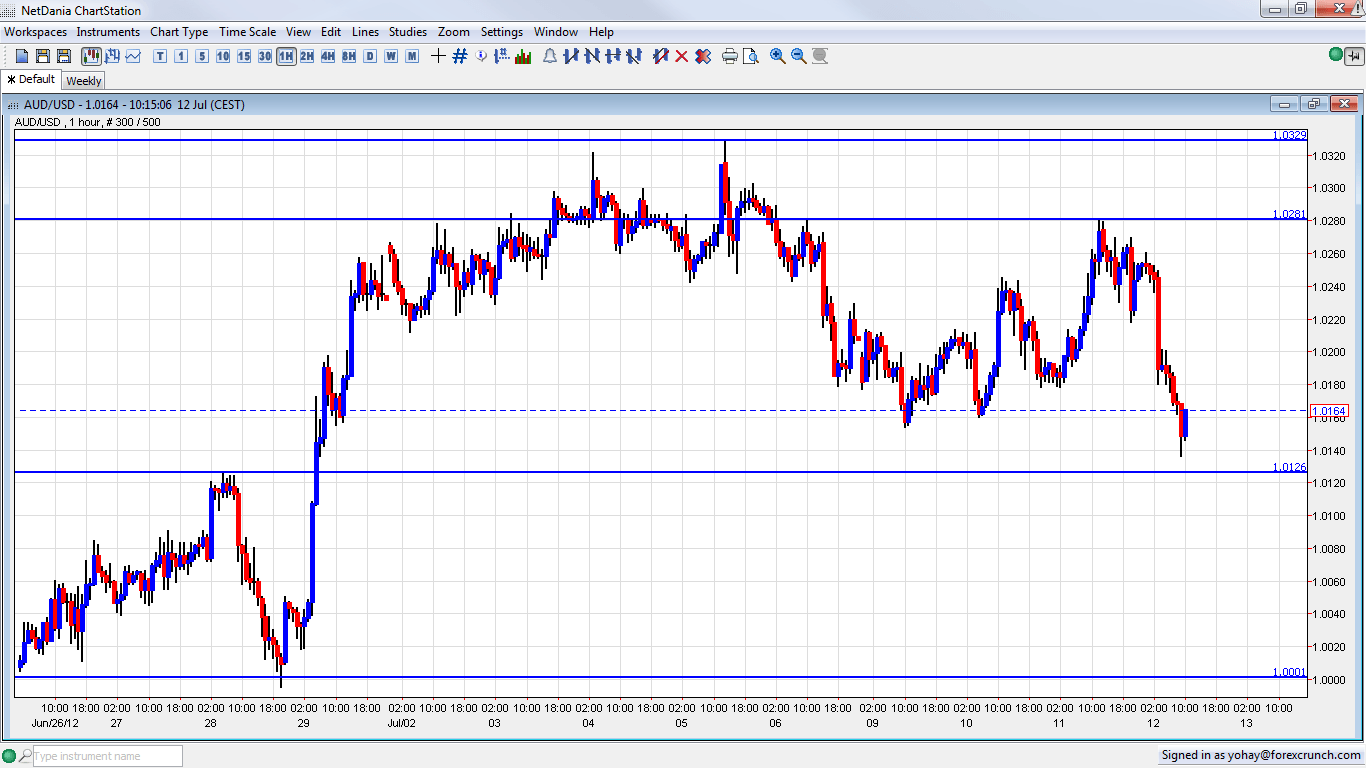Image resolution: width=1366 pixels, height=768 pixels.
Task: Open the Window menu
Action: [556, 32]
